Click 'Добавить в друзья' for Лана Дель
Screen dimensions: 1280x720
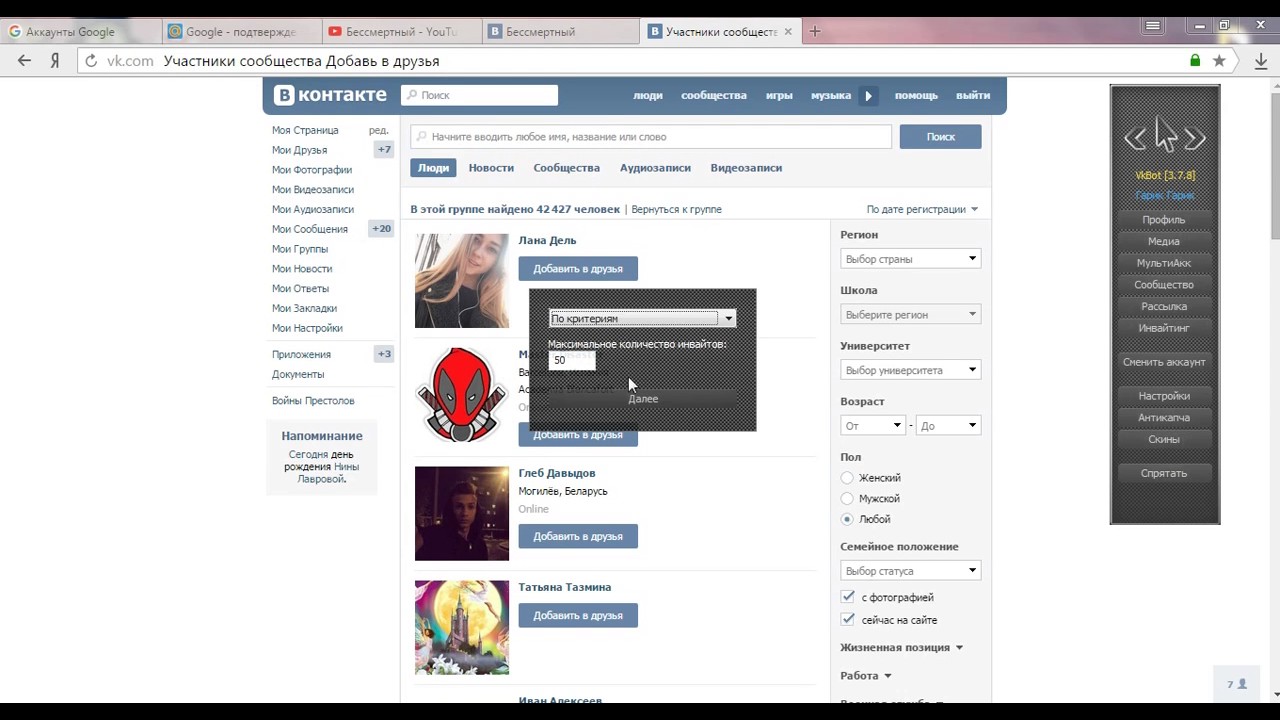tap(577, 269)
